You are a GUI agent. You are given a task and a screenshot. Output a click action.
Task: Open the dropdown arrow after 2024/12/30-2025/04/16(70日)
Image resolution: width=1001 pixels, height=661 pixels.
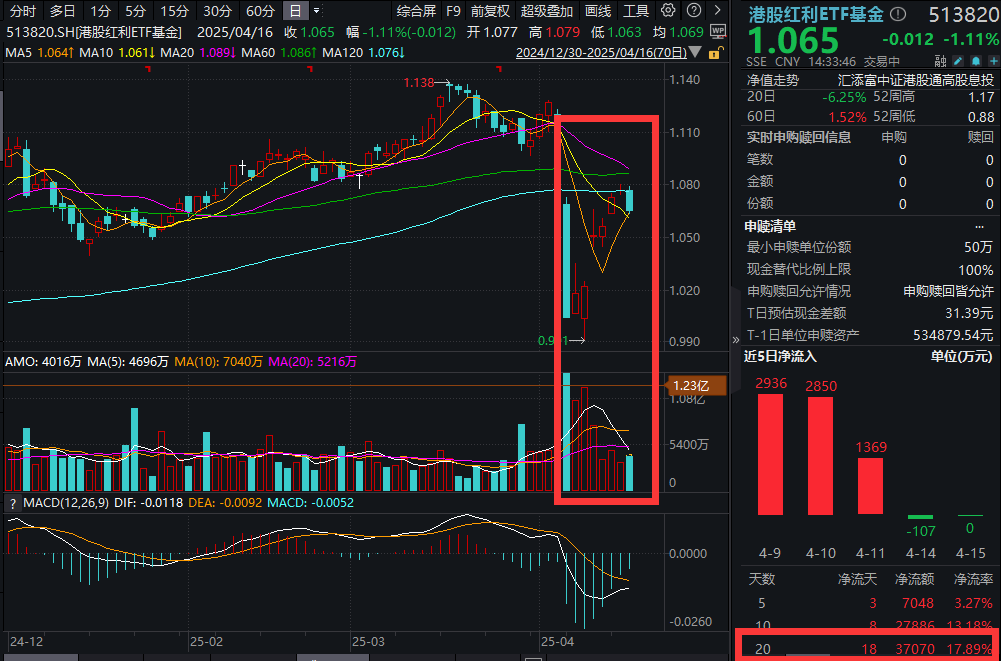click(695, 52)
